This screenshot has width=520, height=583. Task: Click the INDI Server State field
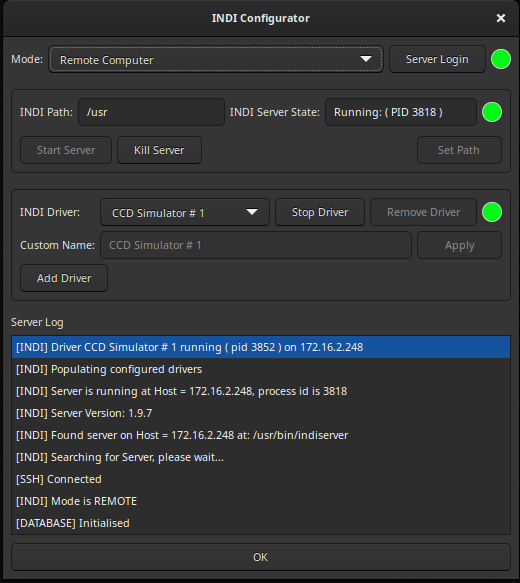coord(401,112)
